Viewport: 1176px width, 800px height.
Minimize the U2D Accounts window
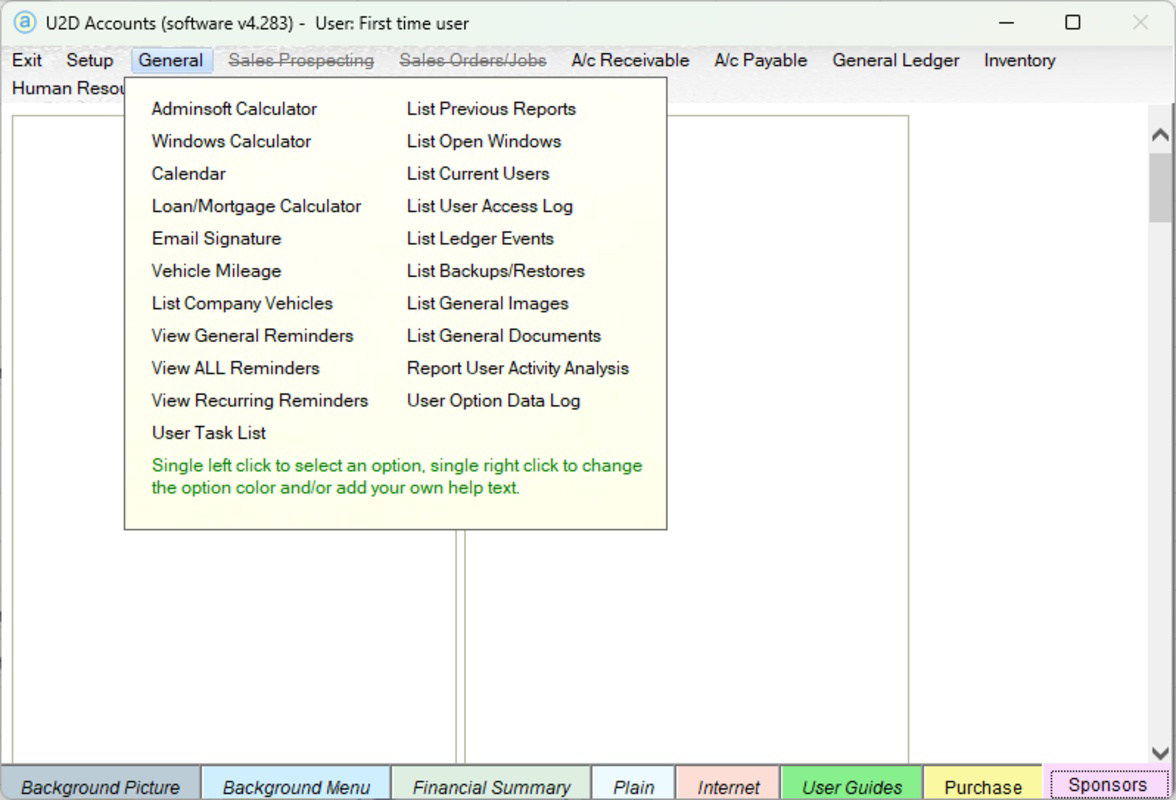pyautogui.click(x=1006, y=22)
